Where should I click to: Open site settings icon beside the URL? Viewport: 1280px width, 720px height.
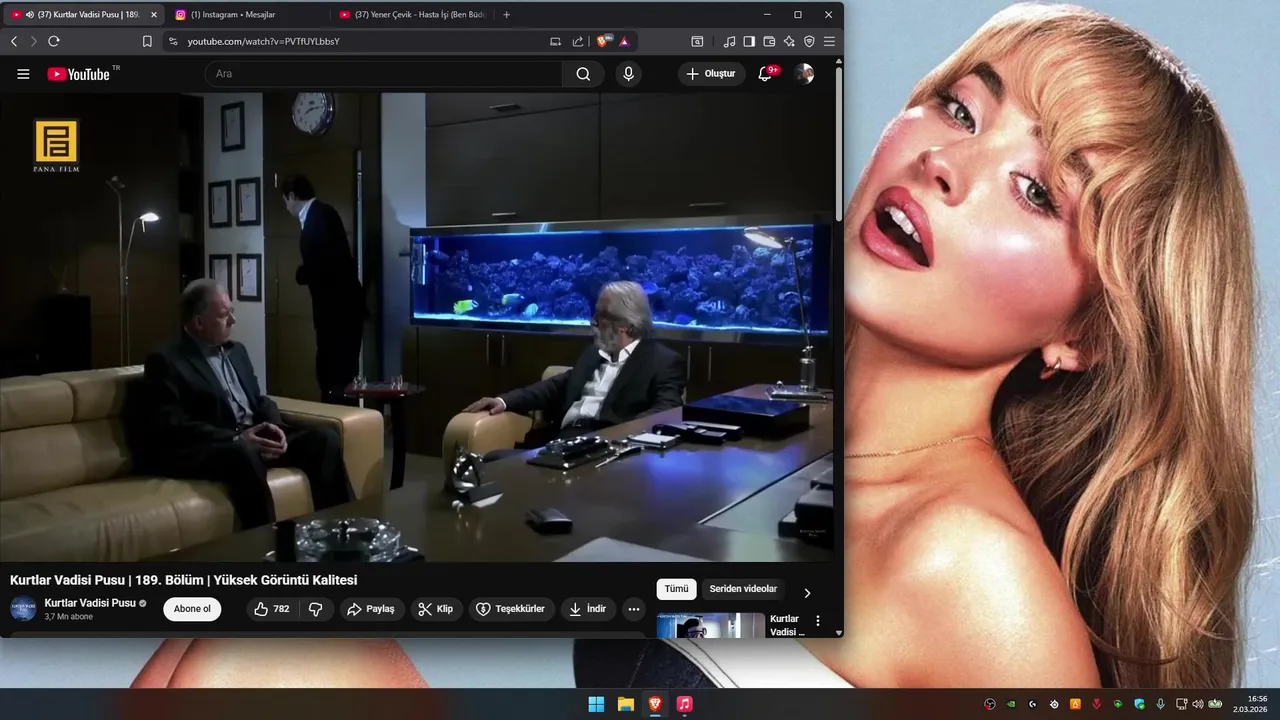pos(173,41)
